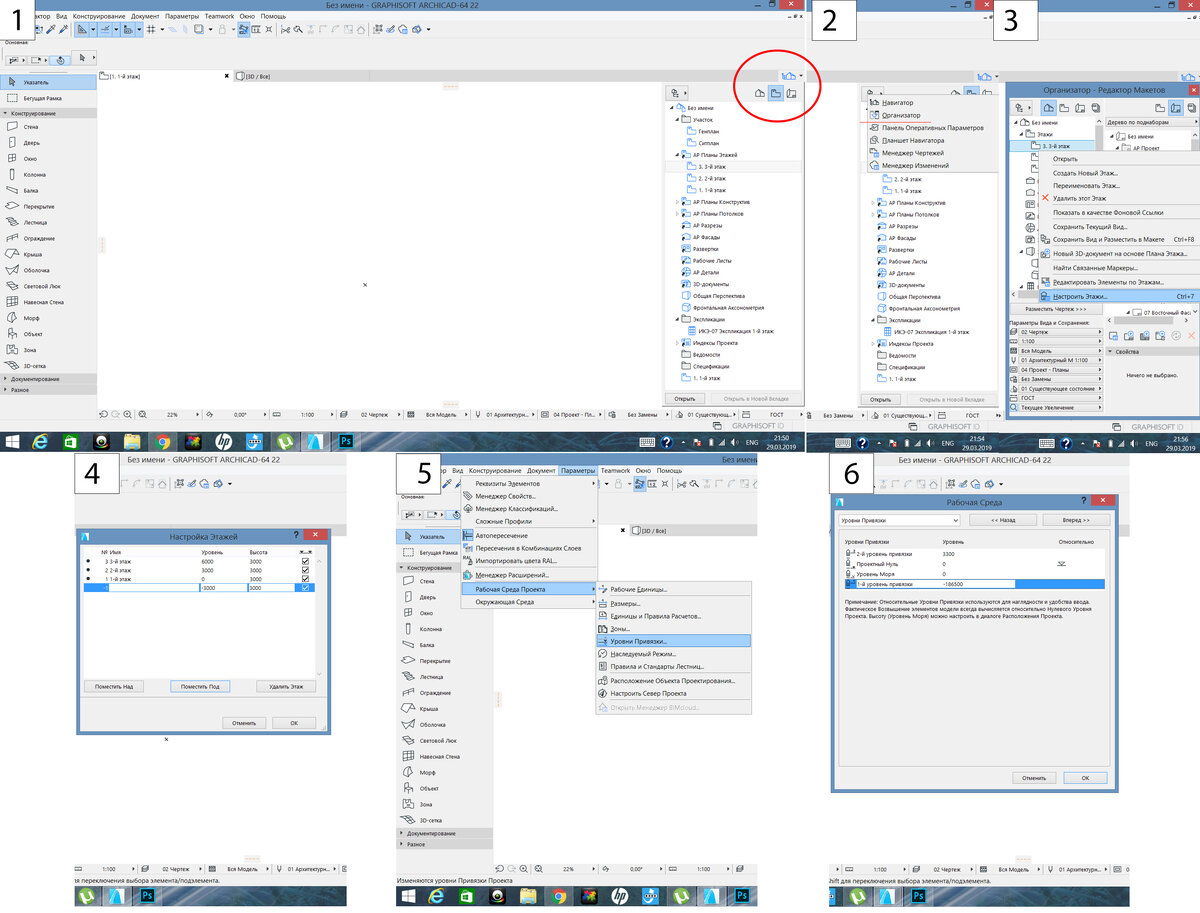Choose Уровни Привязки... in the submenu
Screen dimensions: 1200x913
(673, 641)
